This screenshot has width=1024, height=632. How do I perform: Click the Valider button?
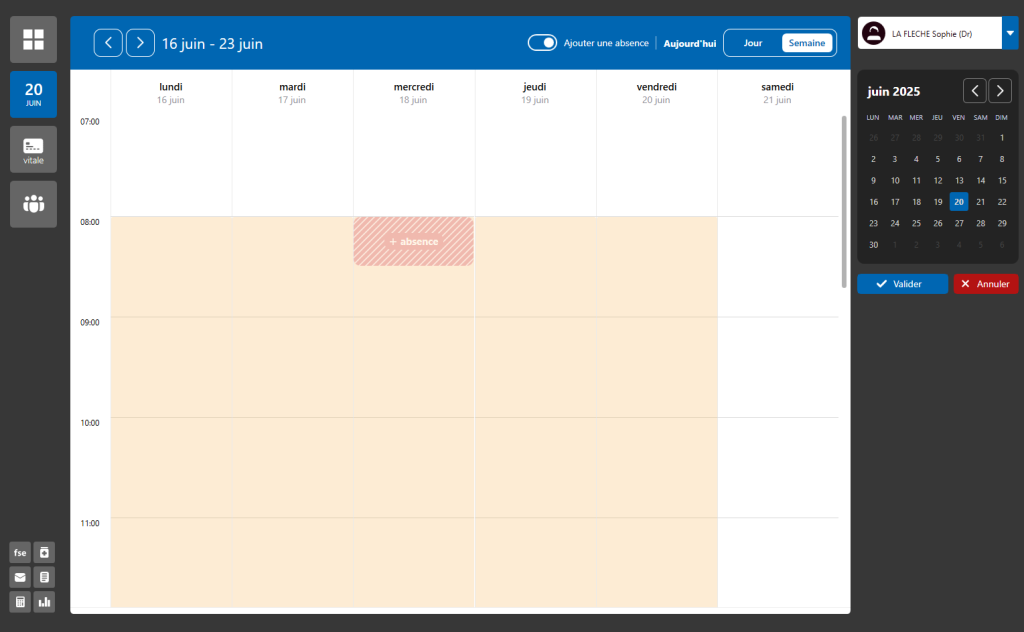click(x=901, y=283)
